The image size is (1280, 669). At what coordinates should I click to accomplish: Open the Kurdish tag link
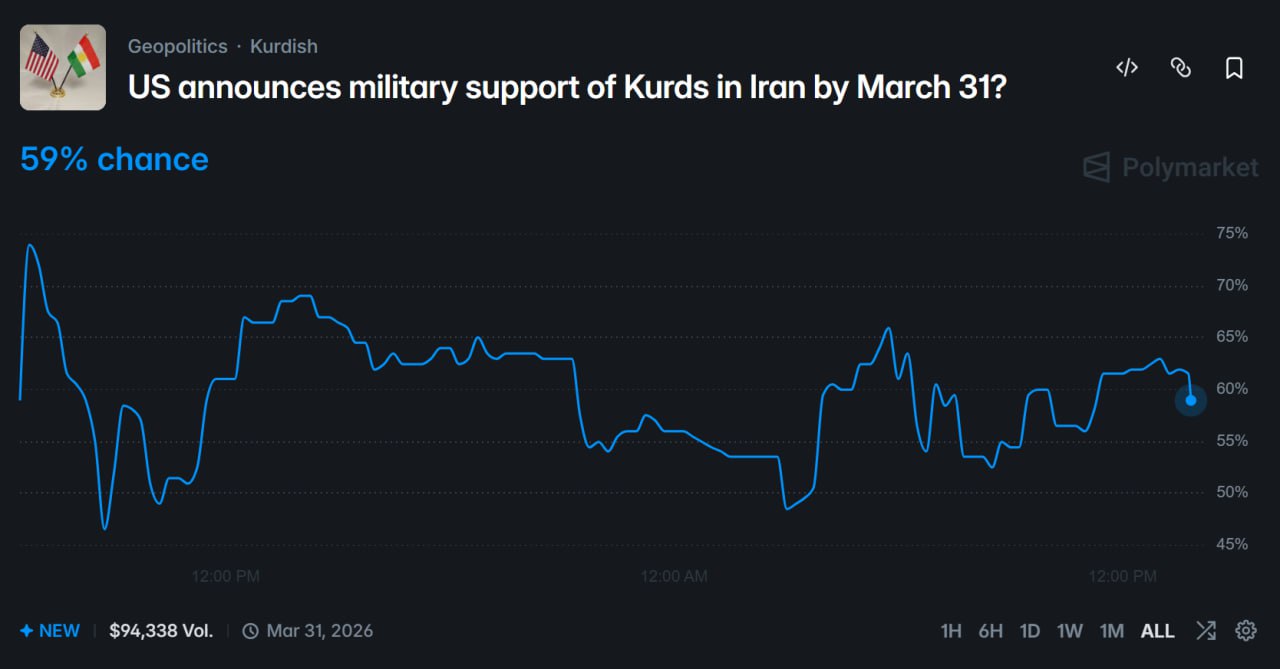coord(284,46)
